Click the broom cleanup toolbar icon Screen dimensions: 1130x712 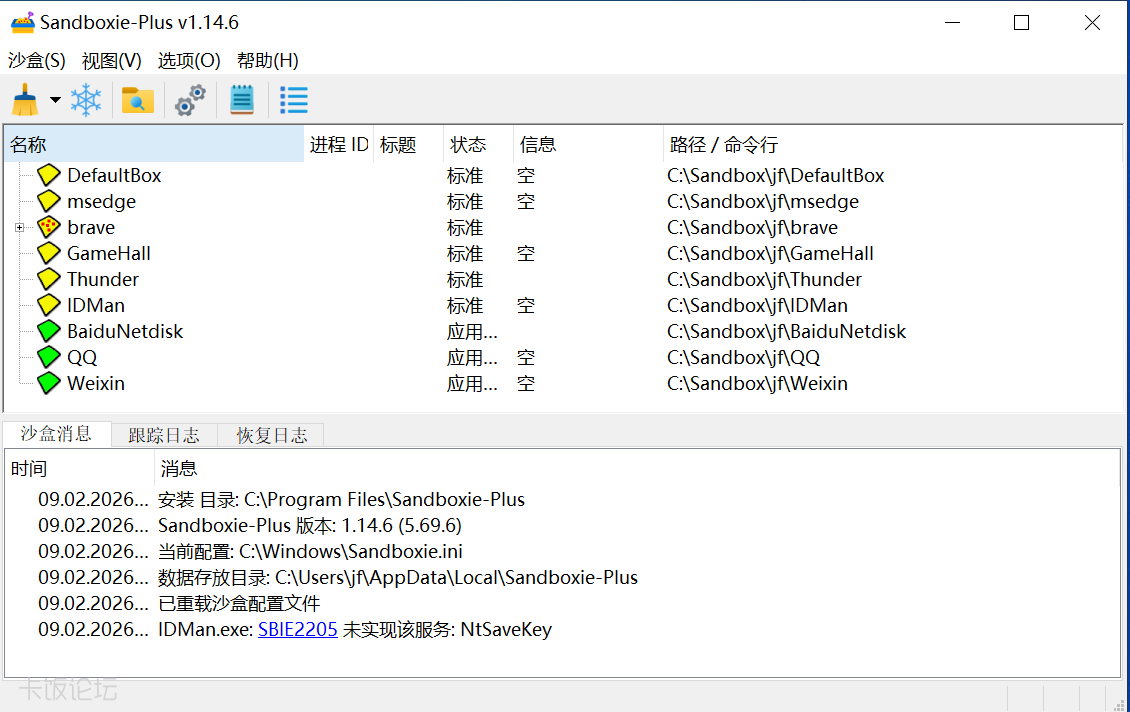click(x=25, y=100)
